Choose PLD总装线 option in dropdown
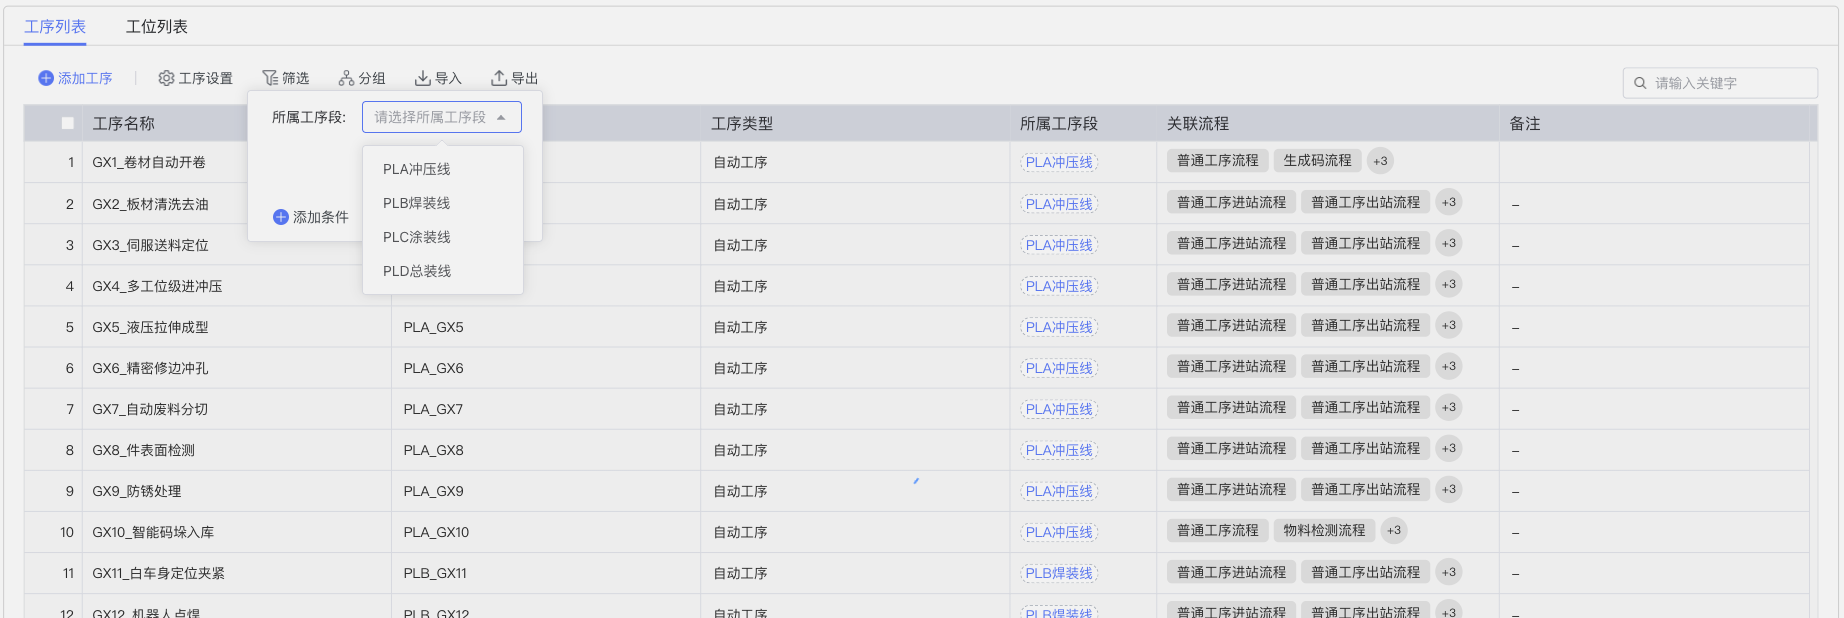Image resolution: width=1844 pixels, height=618 pixels. click(x=417, y=271)
